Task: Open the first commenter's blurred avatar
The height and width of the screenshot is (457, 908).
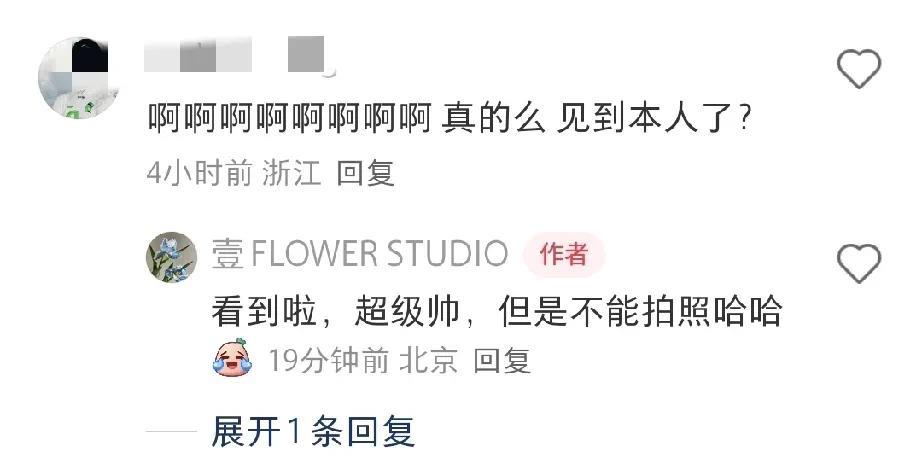Action: tap(79, 78)
